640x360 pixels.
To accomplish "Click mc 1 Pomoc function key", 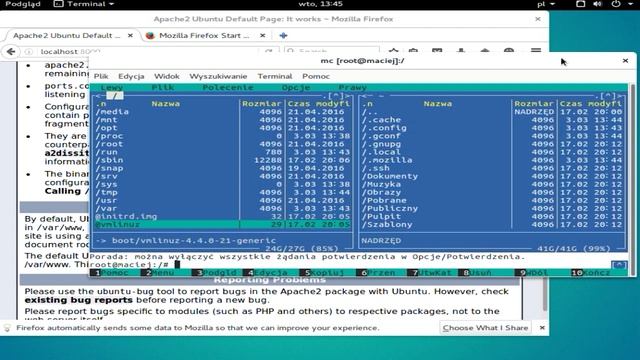I will click(109, 273).
